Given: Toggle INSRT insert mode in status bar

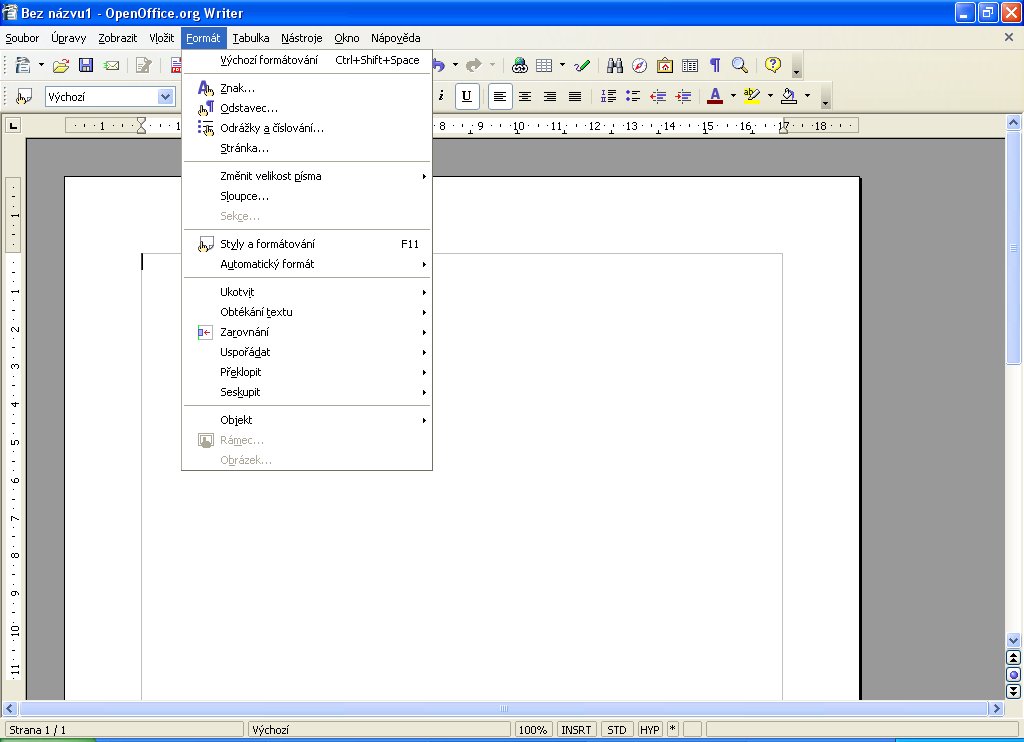Looking at the screenshot, I should [576, 730].
